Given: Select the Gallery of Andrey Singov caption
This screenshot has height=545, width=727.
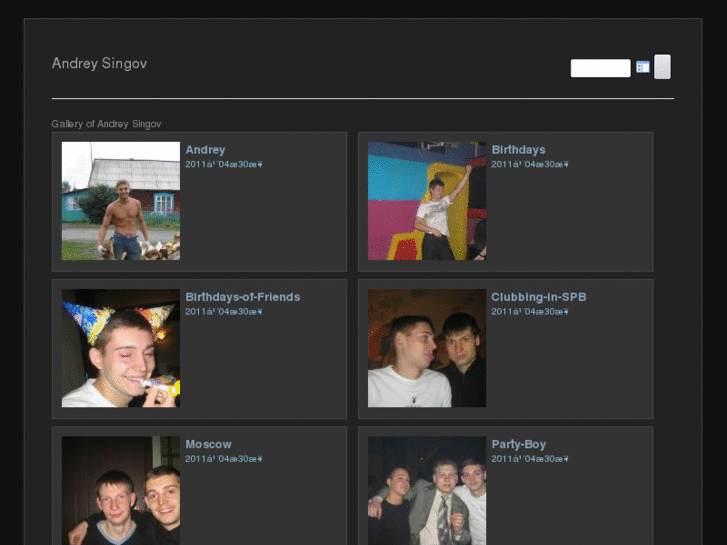Looking at the screenshot, I should (106, 124).
